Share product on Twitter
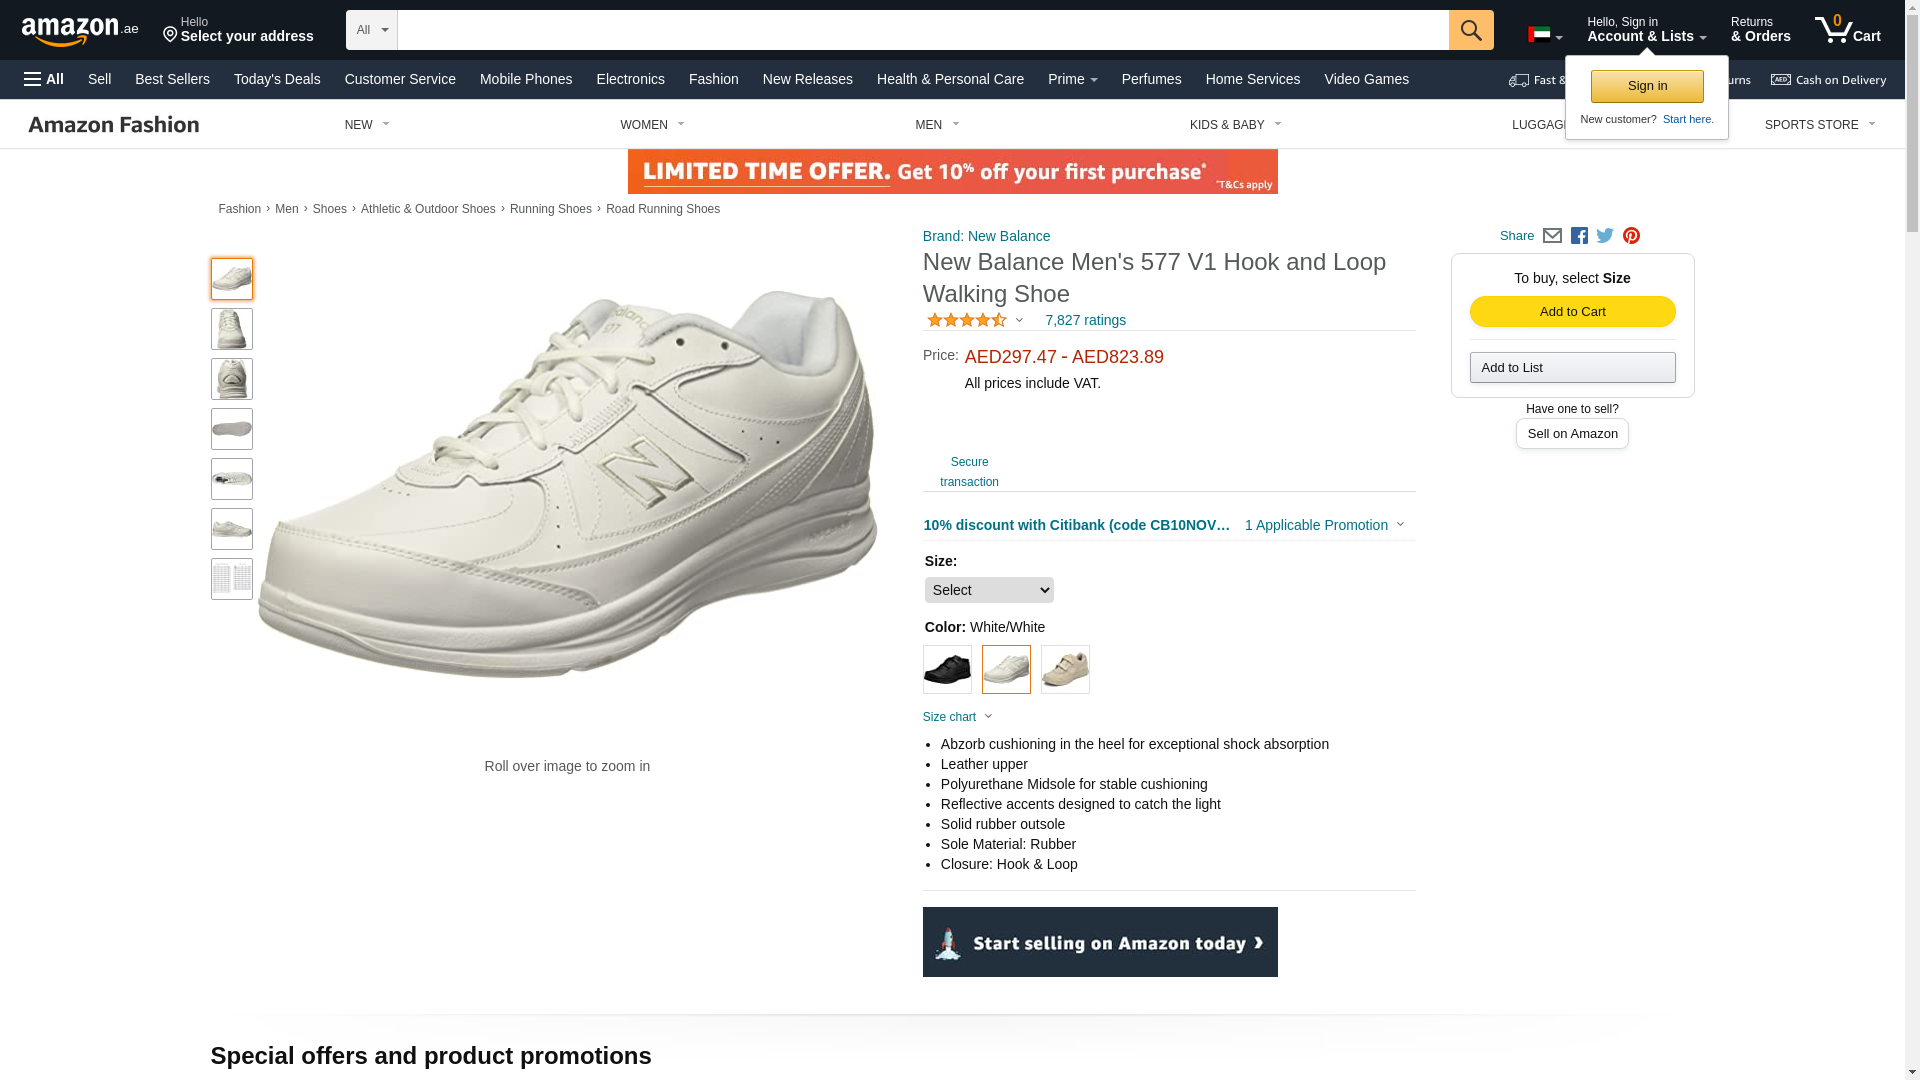1920x1080 pixels. 1605,236
